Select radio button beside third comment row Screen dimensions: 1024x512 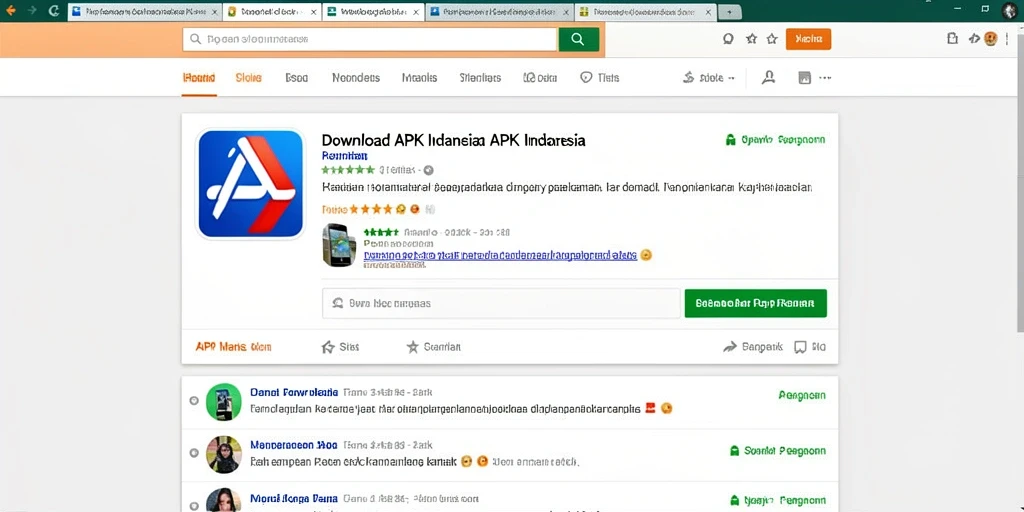[194, 505]
